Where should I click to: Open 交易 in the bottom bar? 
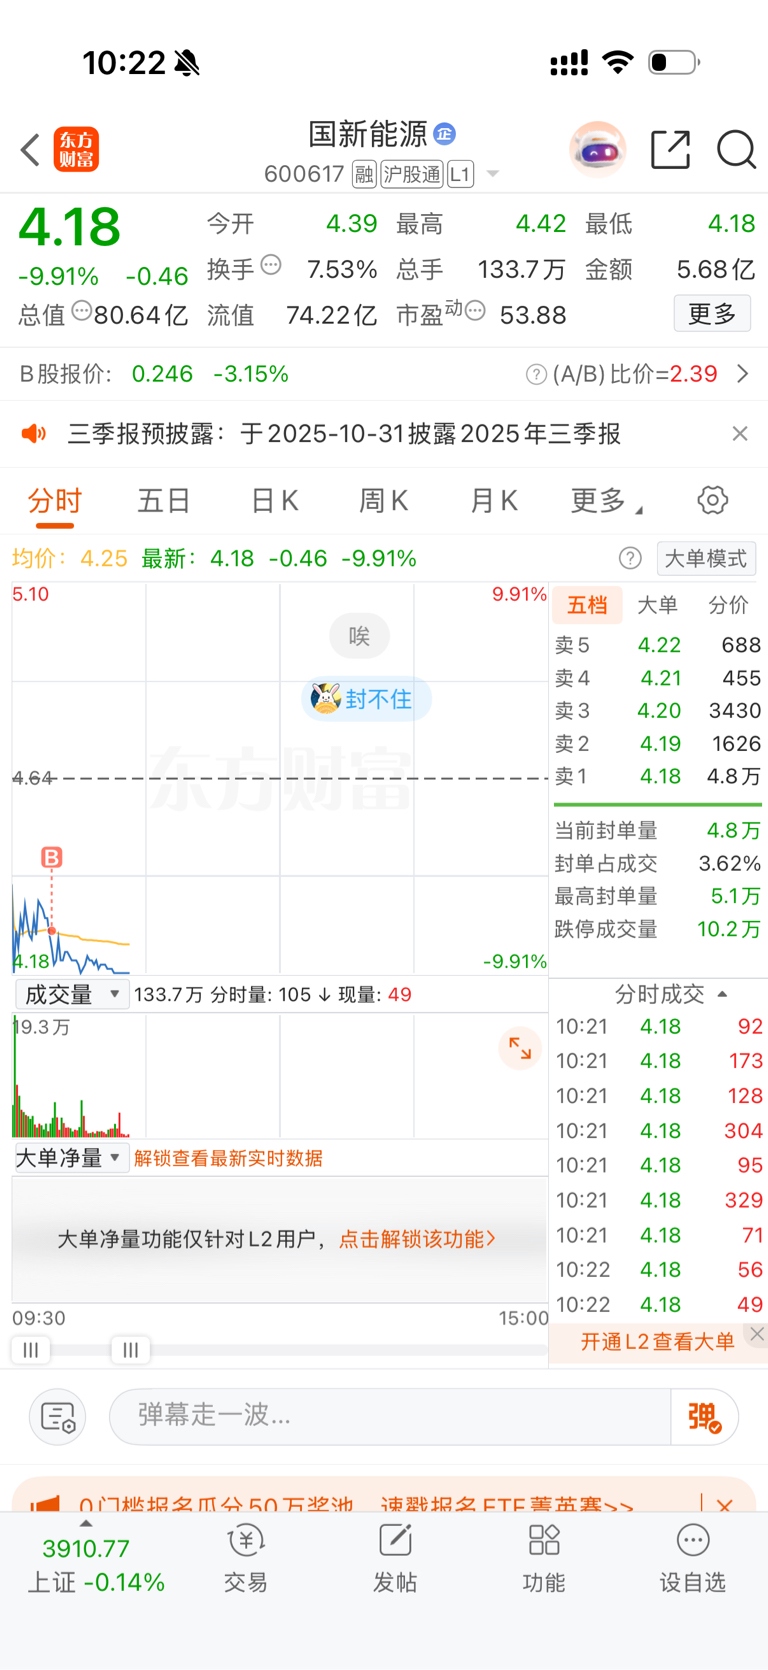coord(246,1558)
